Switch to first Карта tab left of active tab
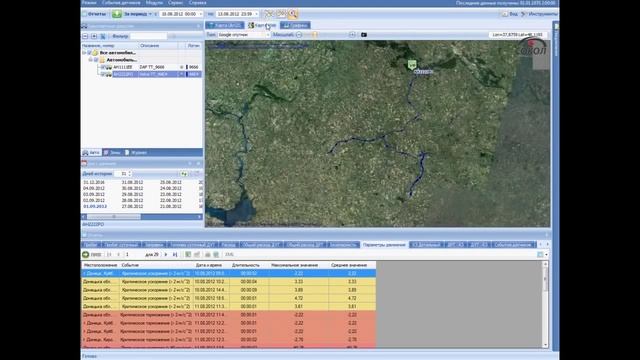 pos(225,25)
